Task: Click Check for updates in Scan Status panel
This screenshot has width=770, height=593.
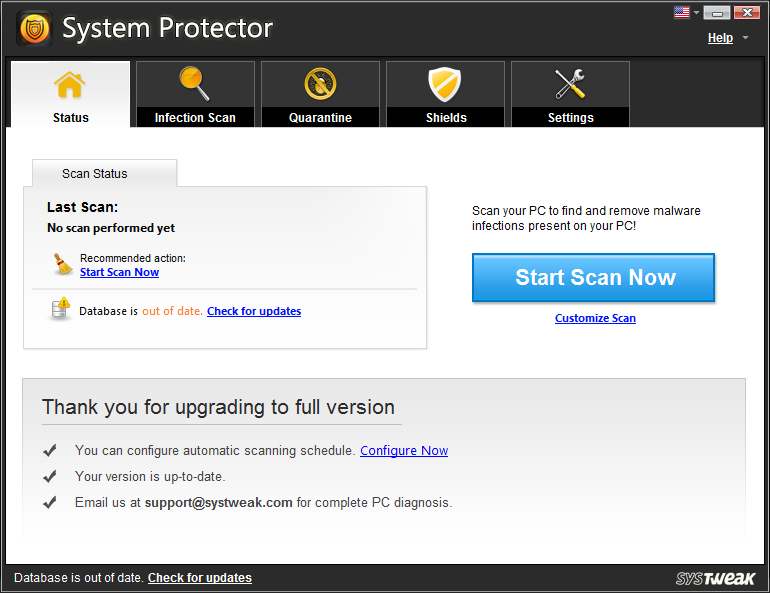Action: [x=254, y=311]
